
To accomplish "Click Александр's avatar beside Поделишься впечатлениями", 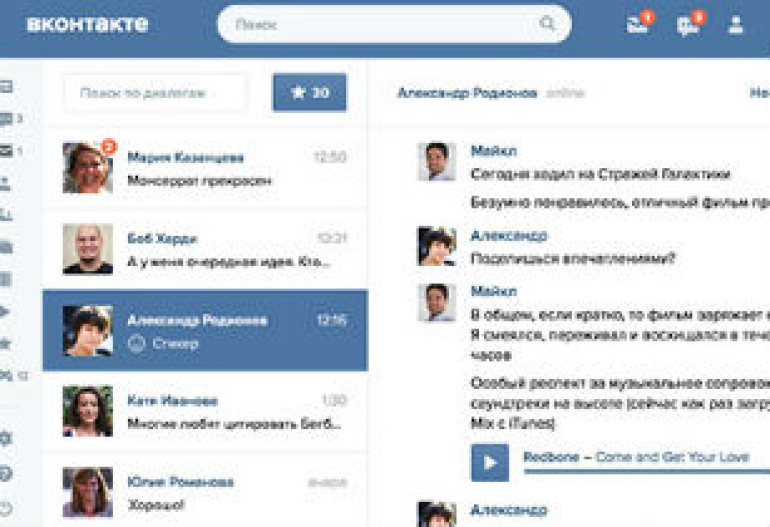I will 437,246.
